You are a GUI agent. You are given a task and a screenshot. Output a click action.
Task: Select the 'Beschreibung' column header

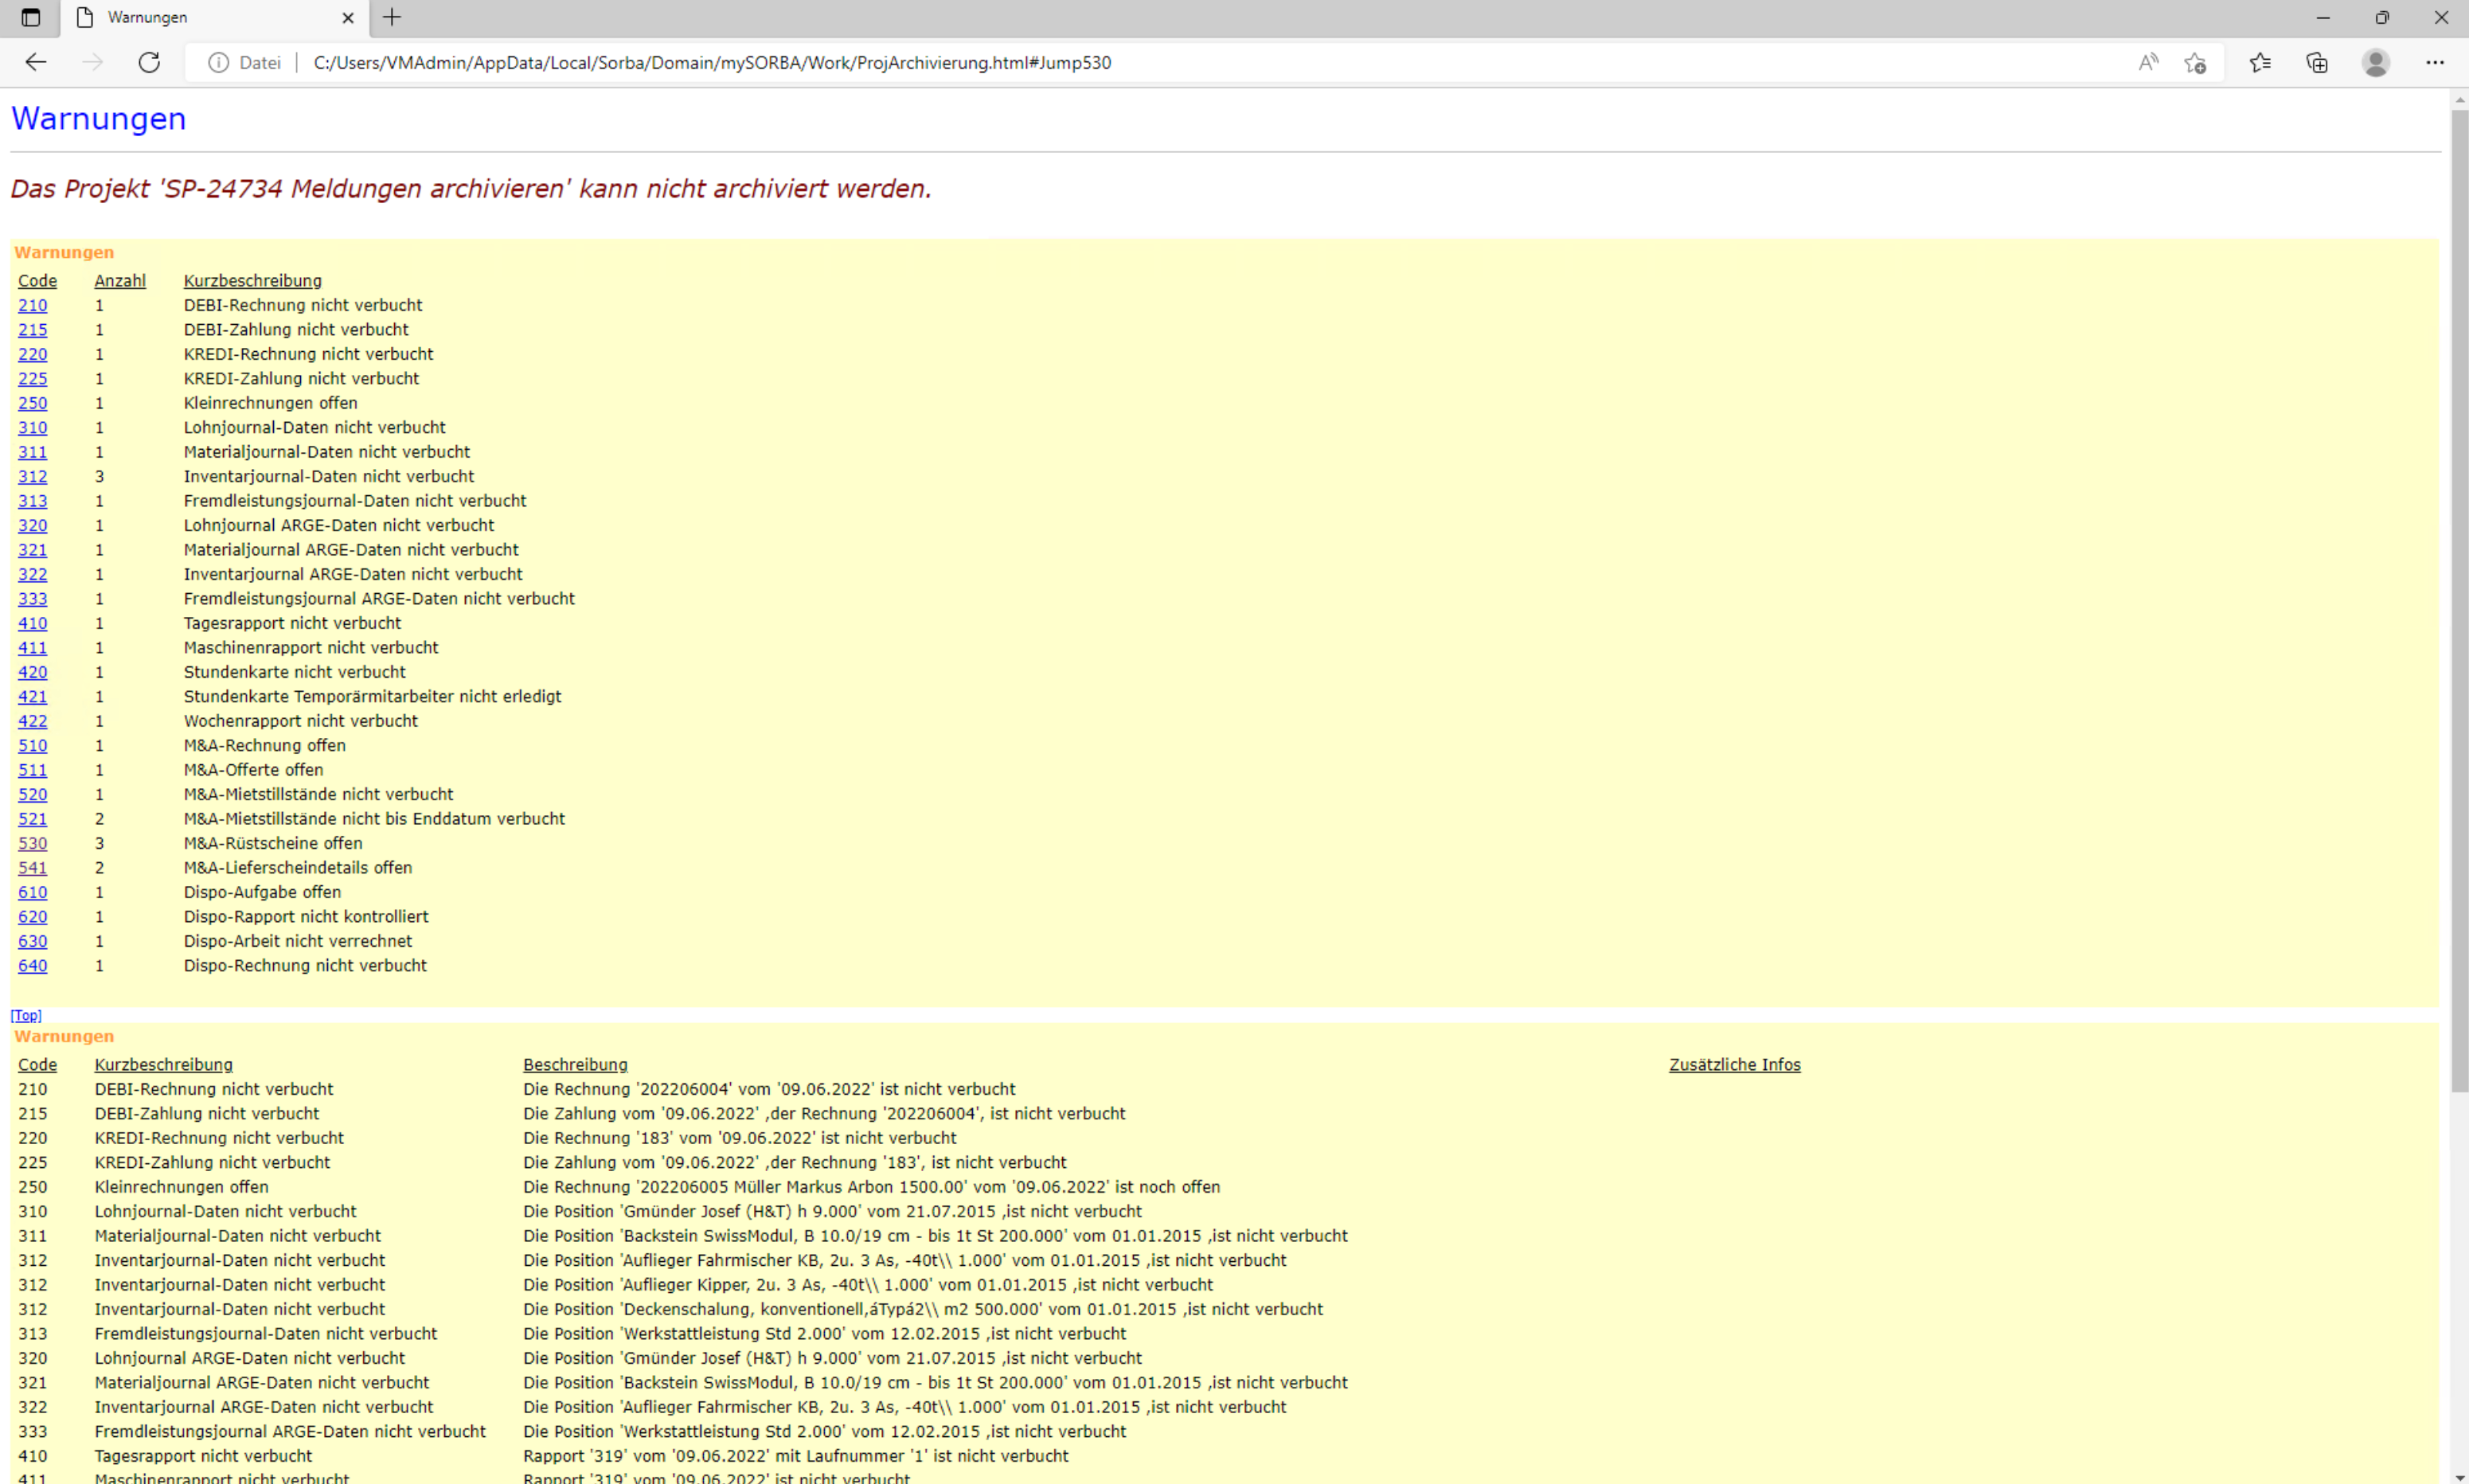tap(575, 1065)
